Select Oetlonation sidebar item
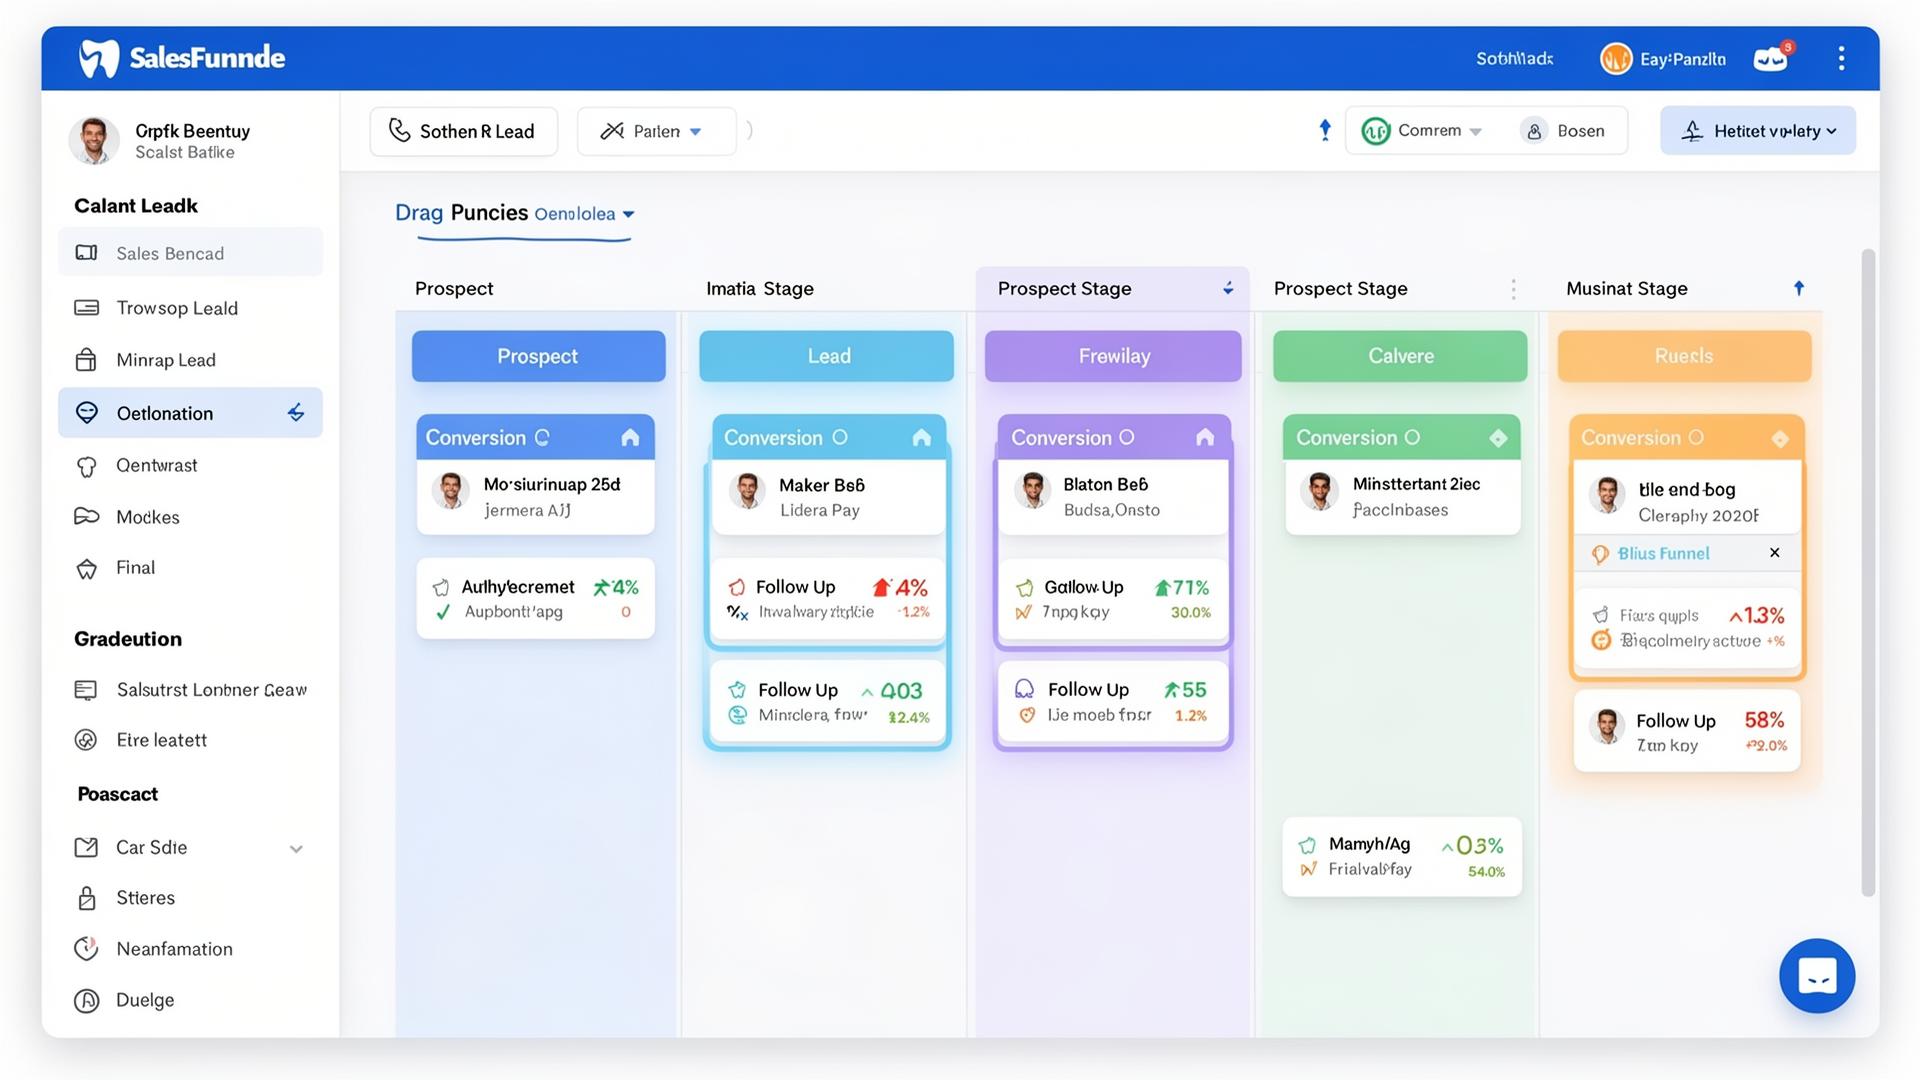Screen dimensions: 1920x1080 point(190,413)
